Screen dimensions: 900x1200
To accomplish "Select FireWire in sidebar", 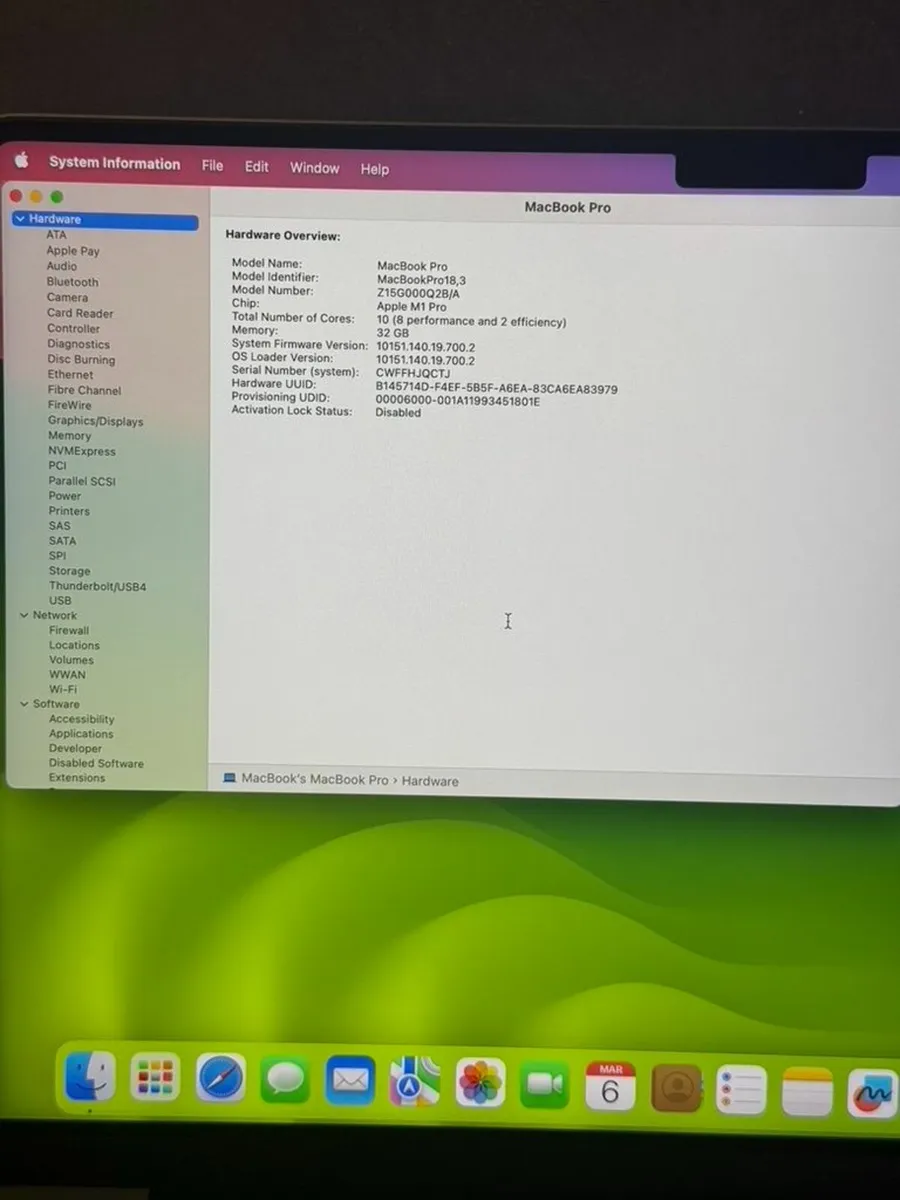I will point(69,405).
